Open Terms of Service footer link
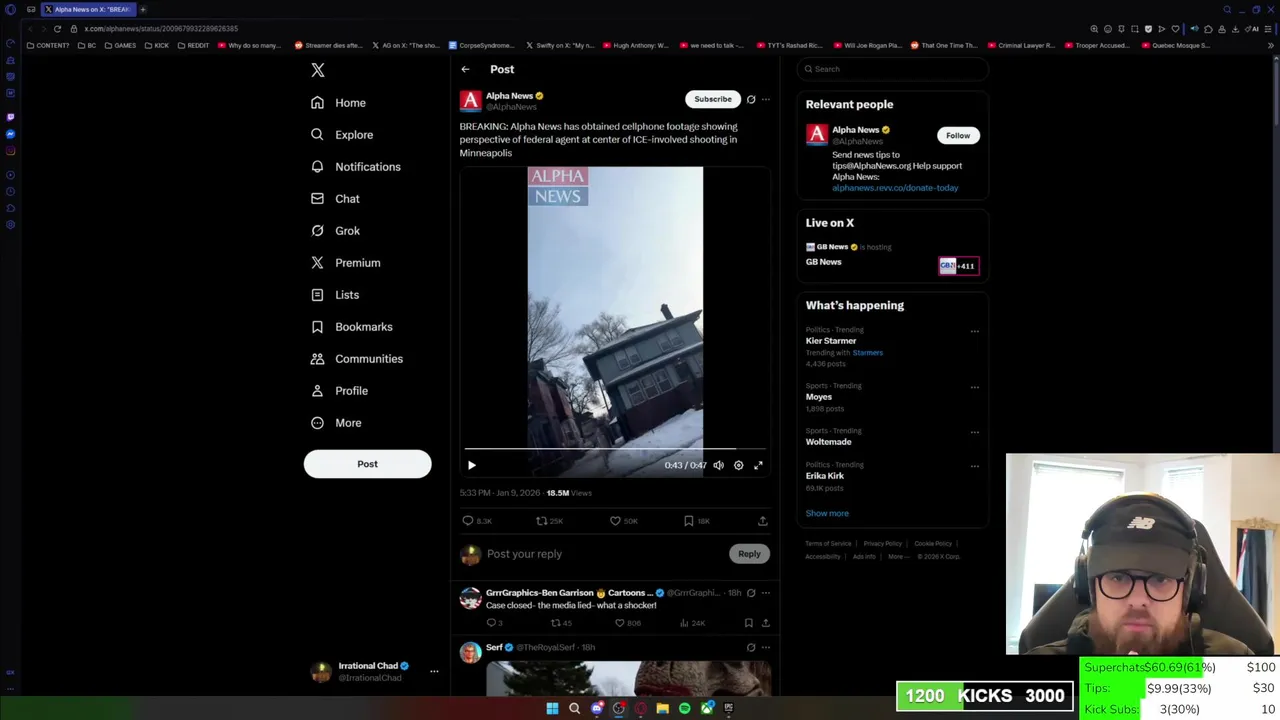This screenshot has height=720, width=1280. tap(828, 544)
